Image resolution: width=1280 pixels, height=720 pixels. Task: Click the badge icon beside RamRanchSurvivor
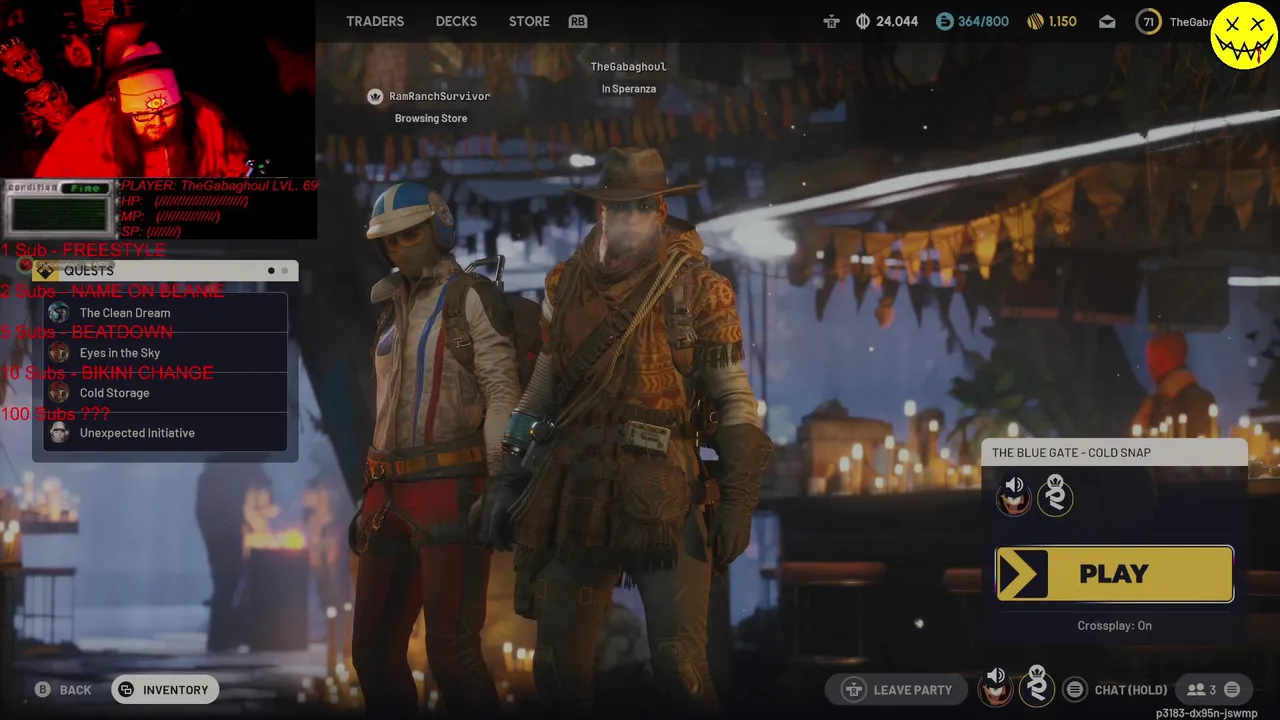[x=375, y=96]
